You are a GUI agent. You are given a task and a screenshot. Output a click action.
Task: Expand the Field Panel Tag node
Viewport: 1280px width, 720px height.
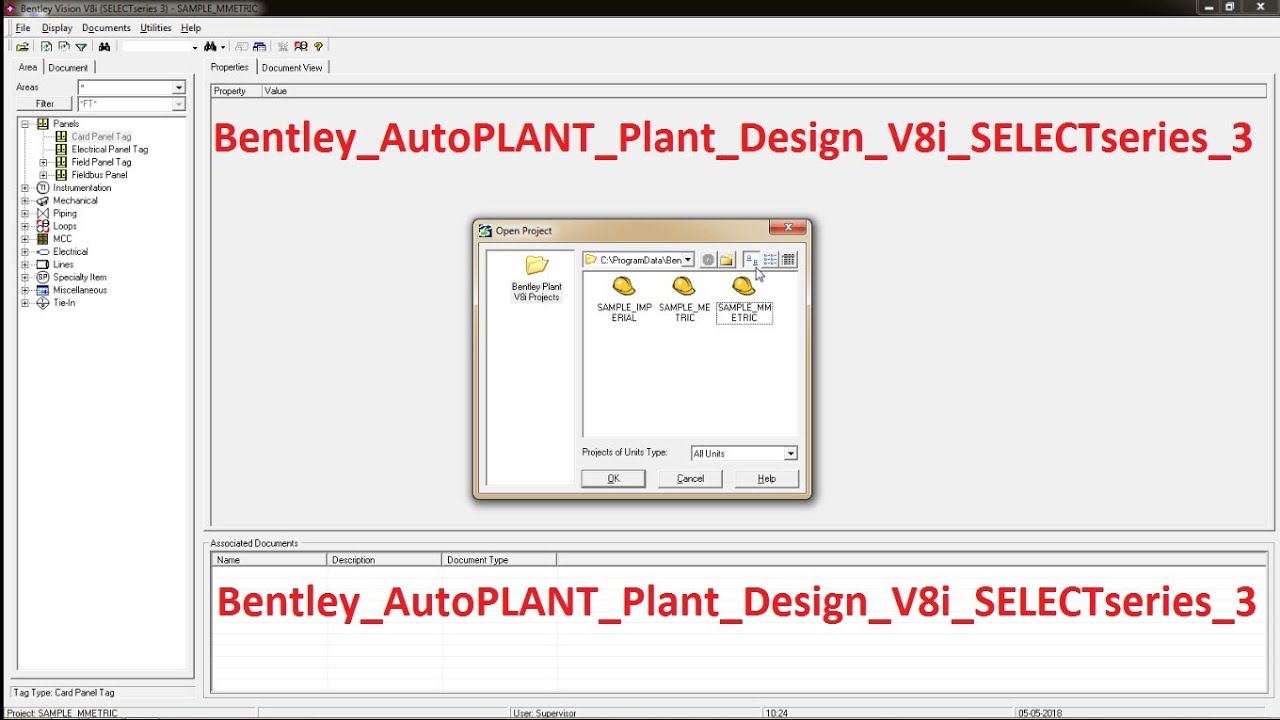[x=43, y=162]
